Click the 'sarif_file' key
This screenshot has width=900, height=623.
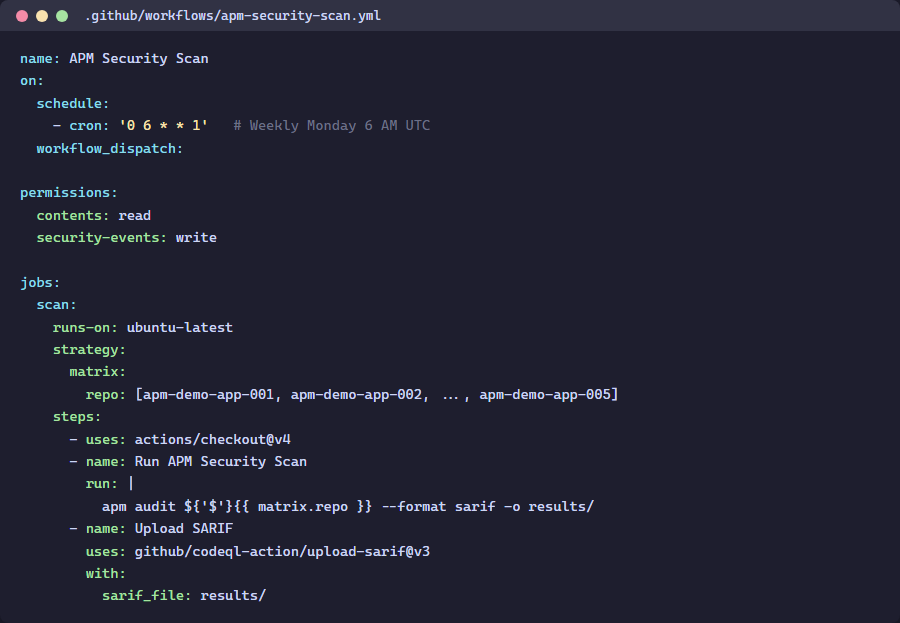pos(146,596)
